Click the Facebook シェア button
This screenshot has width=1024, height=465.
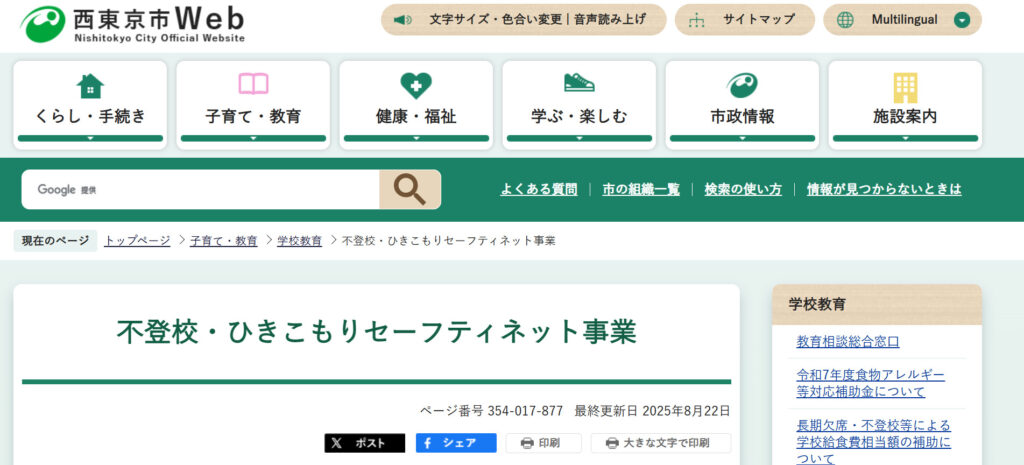(x=456, y=443)
